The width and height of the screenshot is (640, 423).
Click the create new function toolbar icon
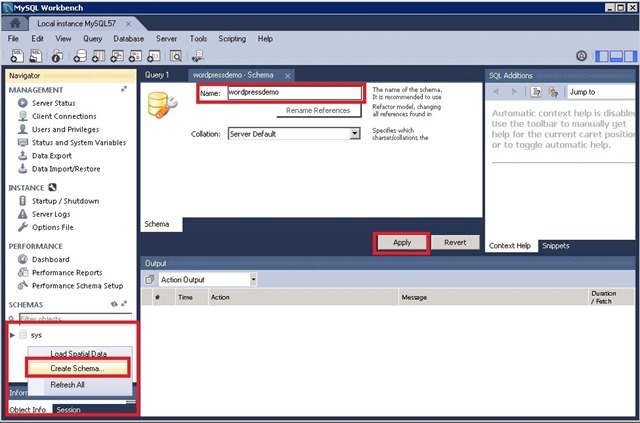click(x=154, y=56)
